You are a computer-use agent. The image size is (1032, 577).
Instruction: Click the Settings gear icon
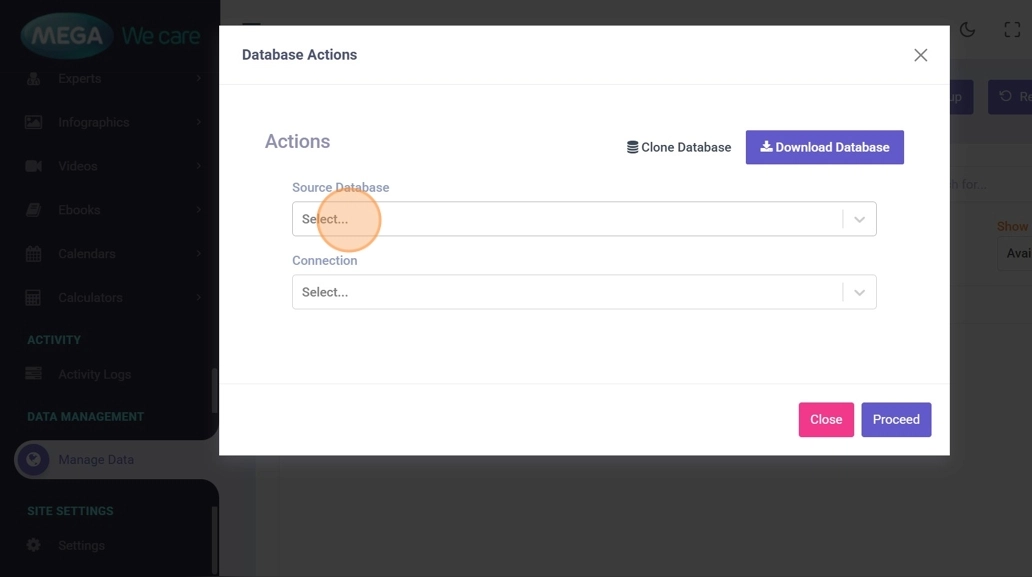(x=33, y=546)
